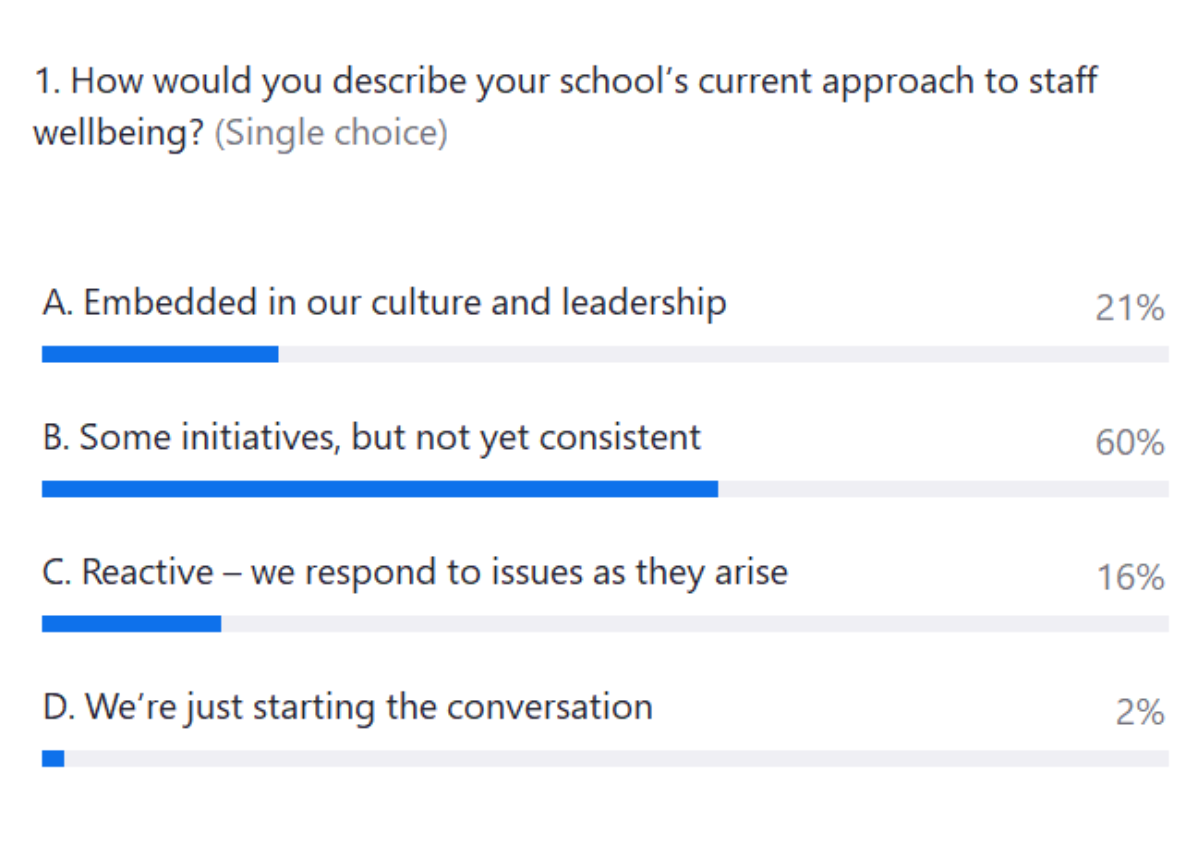Click the gray unfilled bar portion for option C
Image resolution: width=1200 pixels, height=853 pixels.
click(690, 624)
